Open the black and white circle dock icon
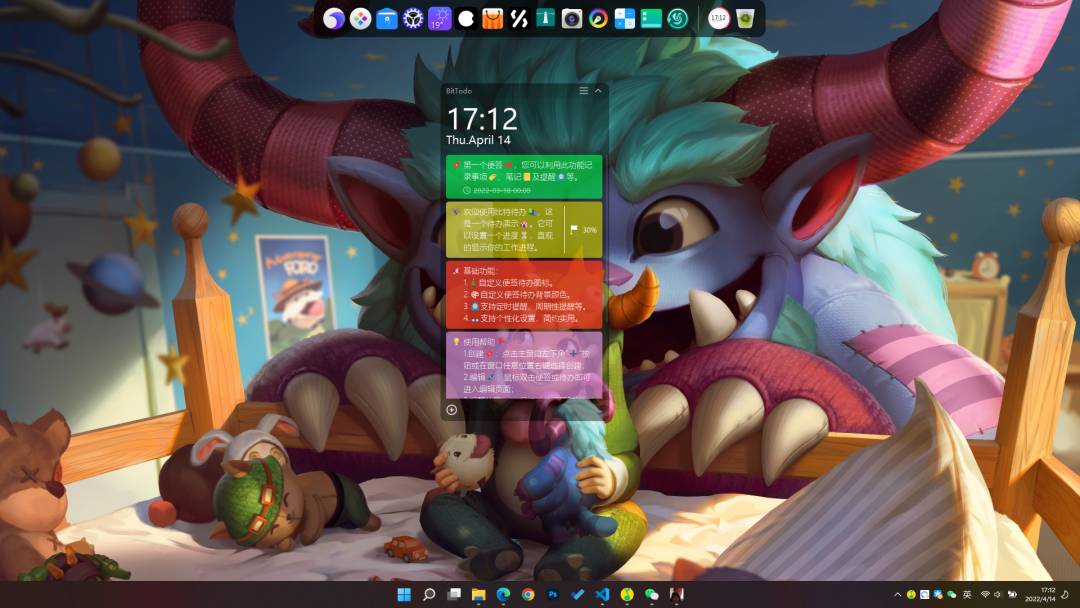 click(x=466, y=19)
